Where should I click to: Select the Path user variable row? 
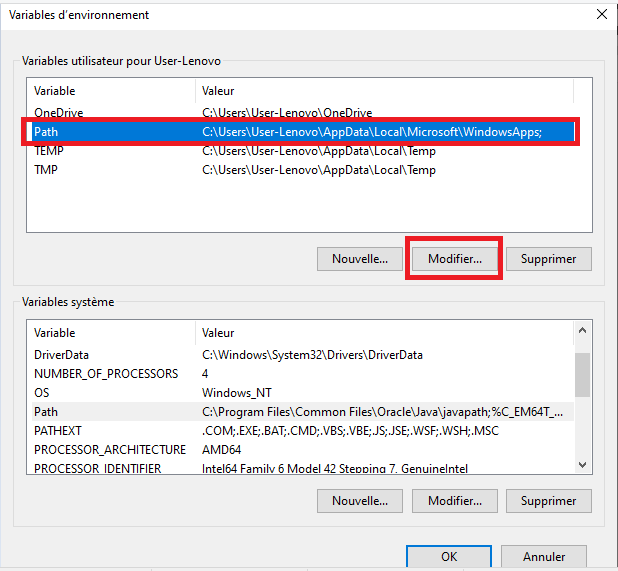coord(303,132)
